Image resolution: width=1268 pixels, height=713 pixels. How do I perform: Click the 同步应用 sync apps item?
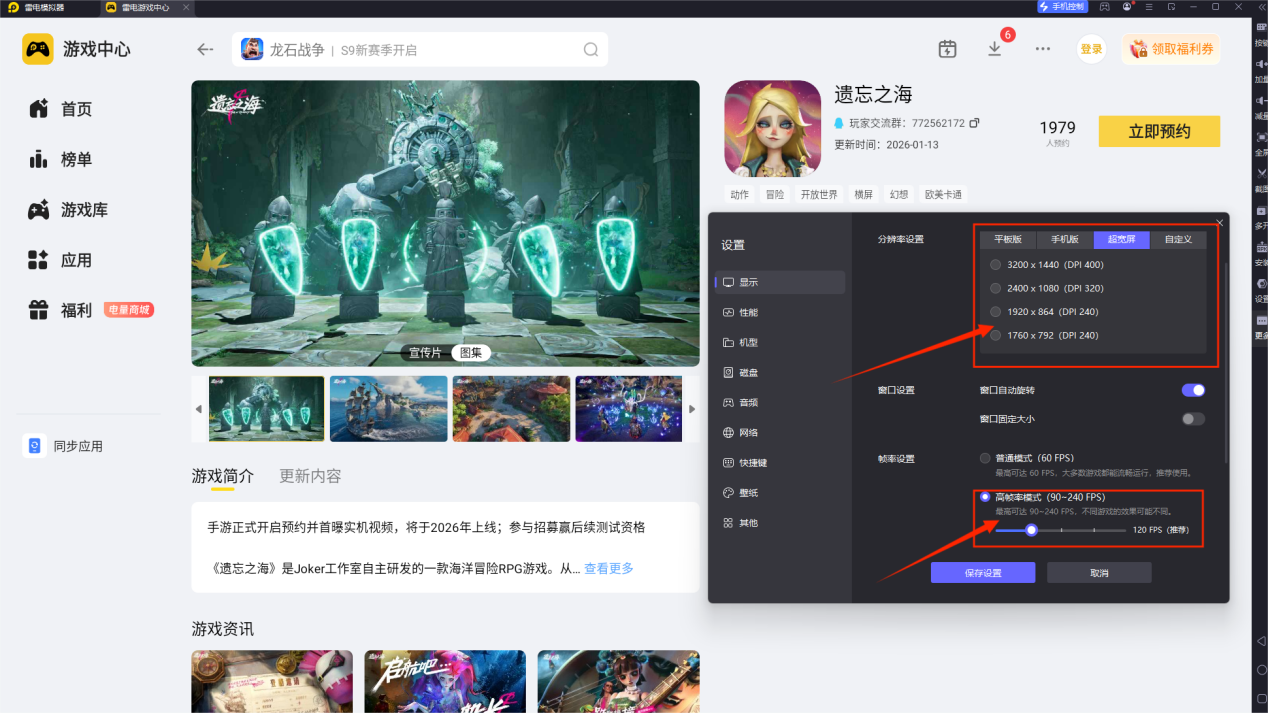click(64, 446)
